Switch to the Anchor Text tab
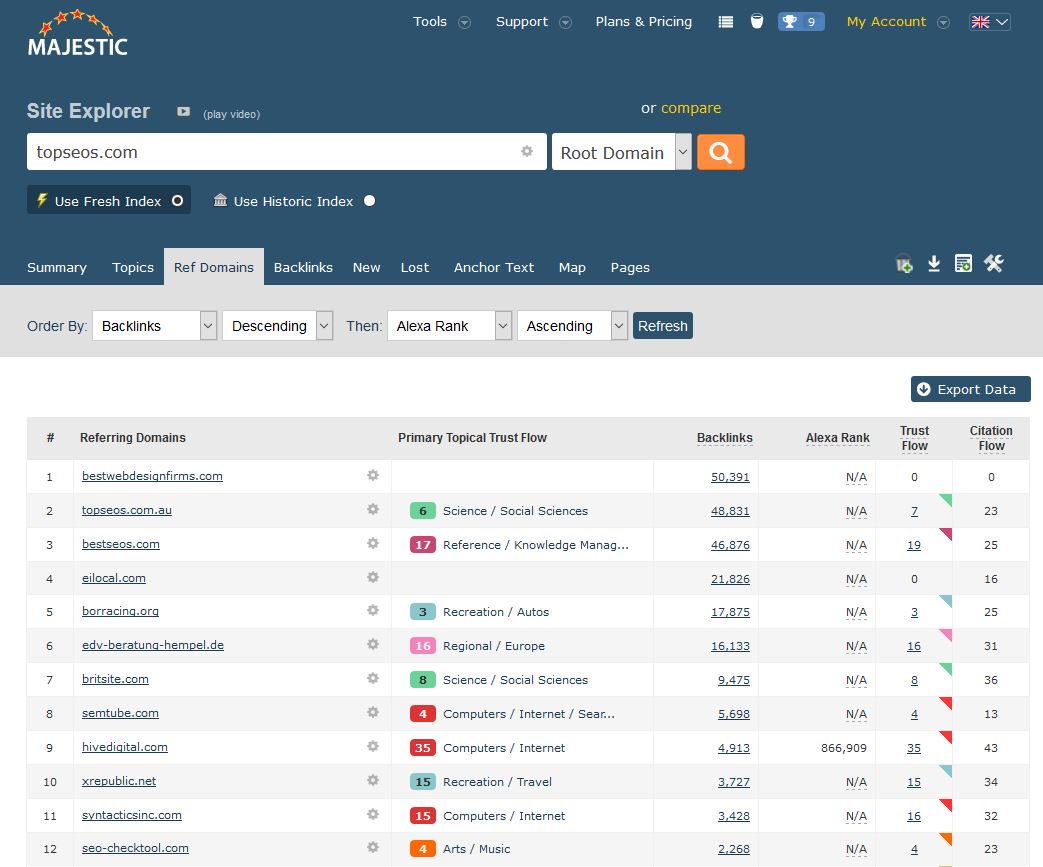 click(x=494, y=267)
